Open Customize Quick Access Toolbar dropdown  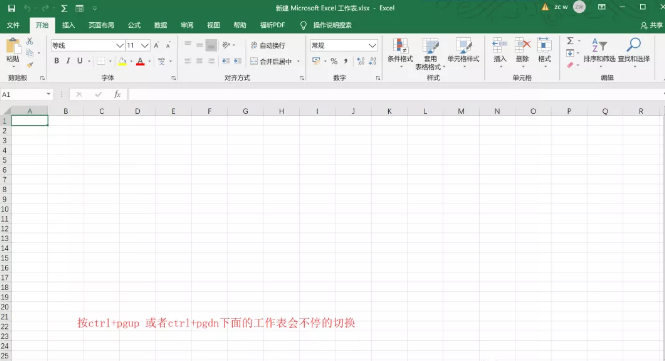click(x=95, y=8)
